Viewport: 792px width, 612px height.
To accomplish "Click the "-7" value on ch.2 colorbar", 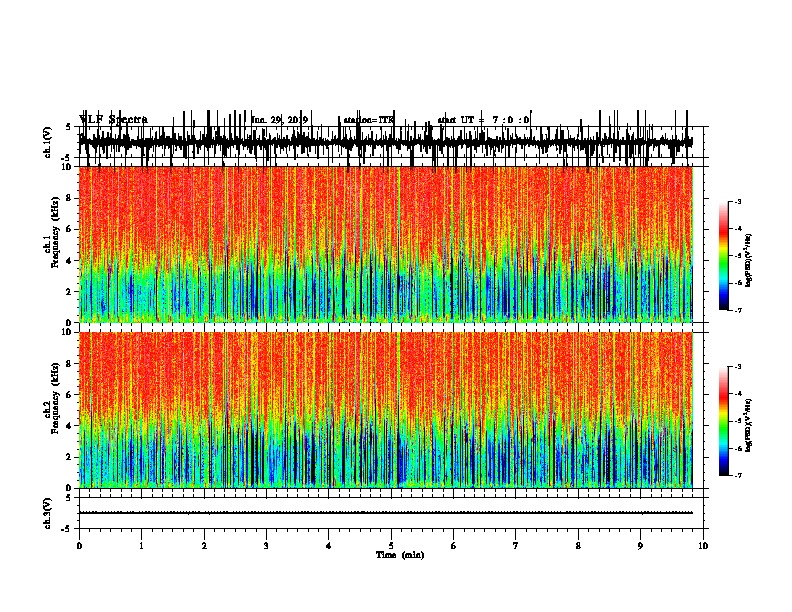I will (x=737, y=475).
